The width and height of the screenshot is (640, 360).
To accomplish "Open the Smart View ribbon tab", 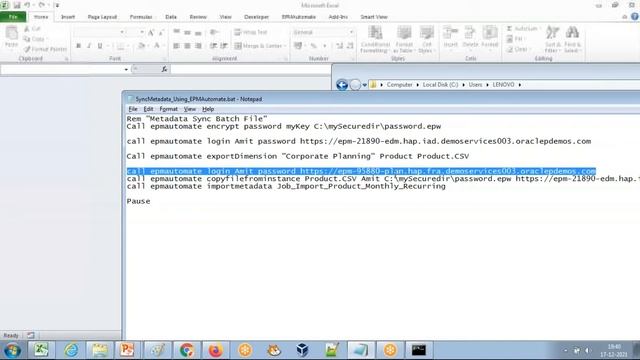I will tap(373, 17).
